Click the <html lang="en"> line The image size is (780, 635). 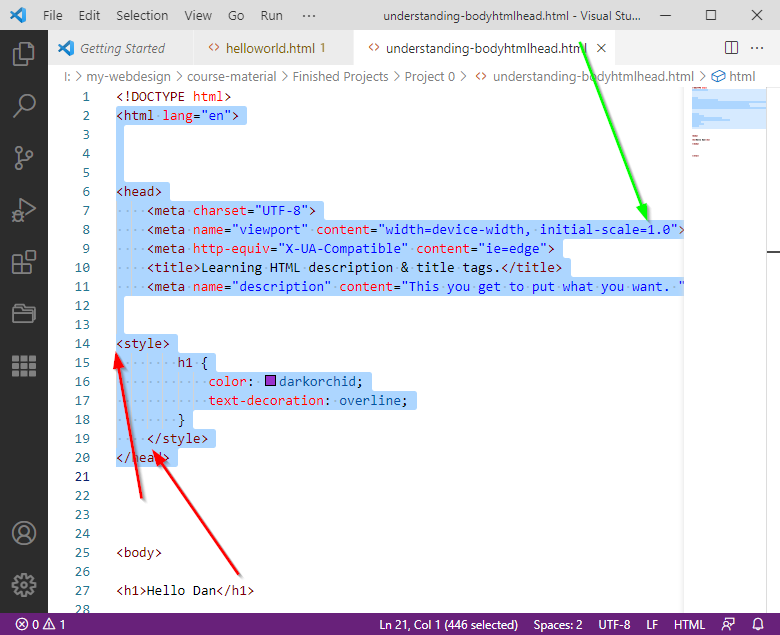tap(178, 115)
